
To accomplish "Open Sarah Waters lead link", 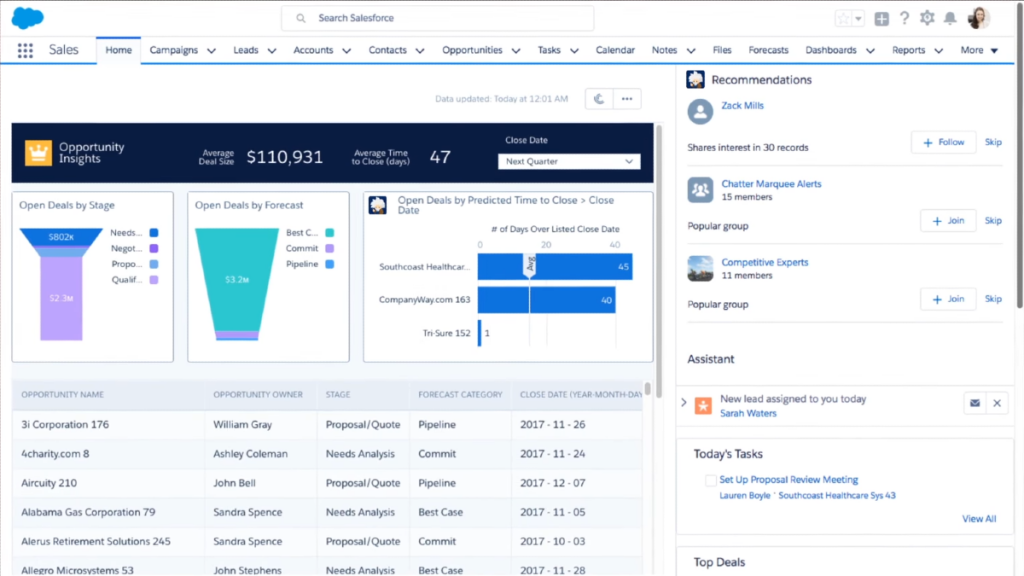I will coord(748,413).
